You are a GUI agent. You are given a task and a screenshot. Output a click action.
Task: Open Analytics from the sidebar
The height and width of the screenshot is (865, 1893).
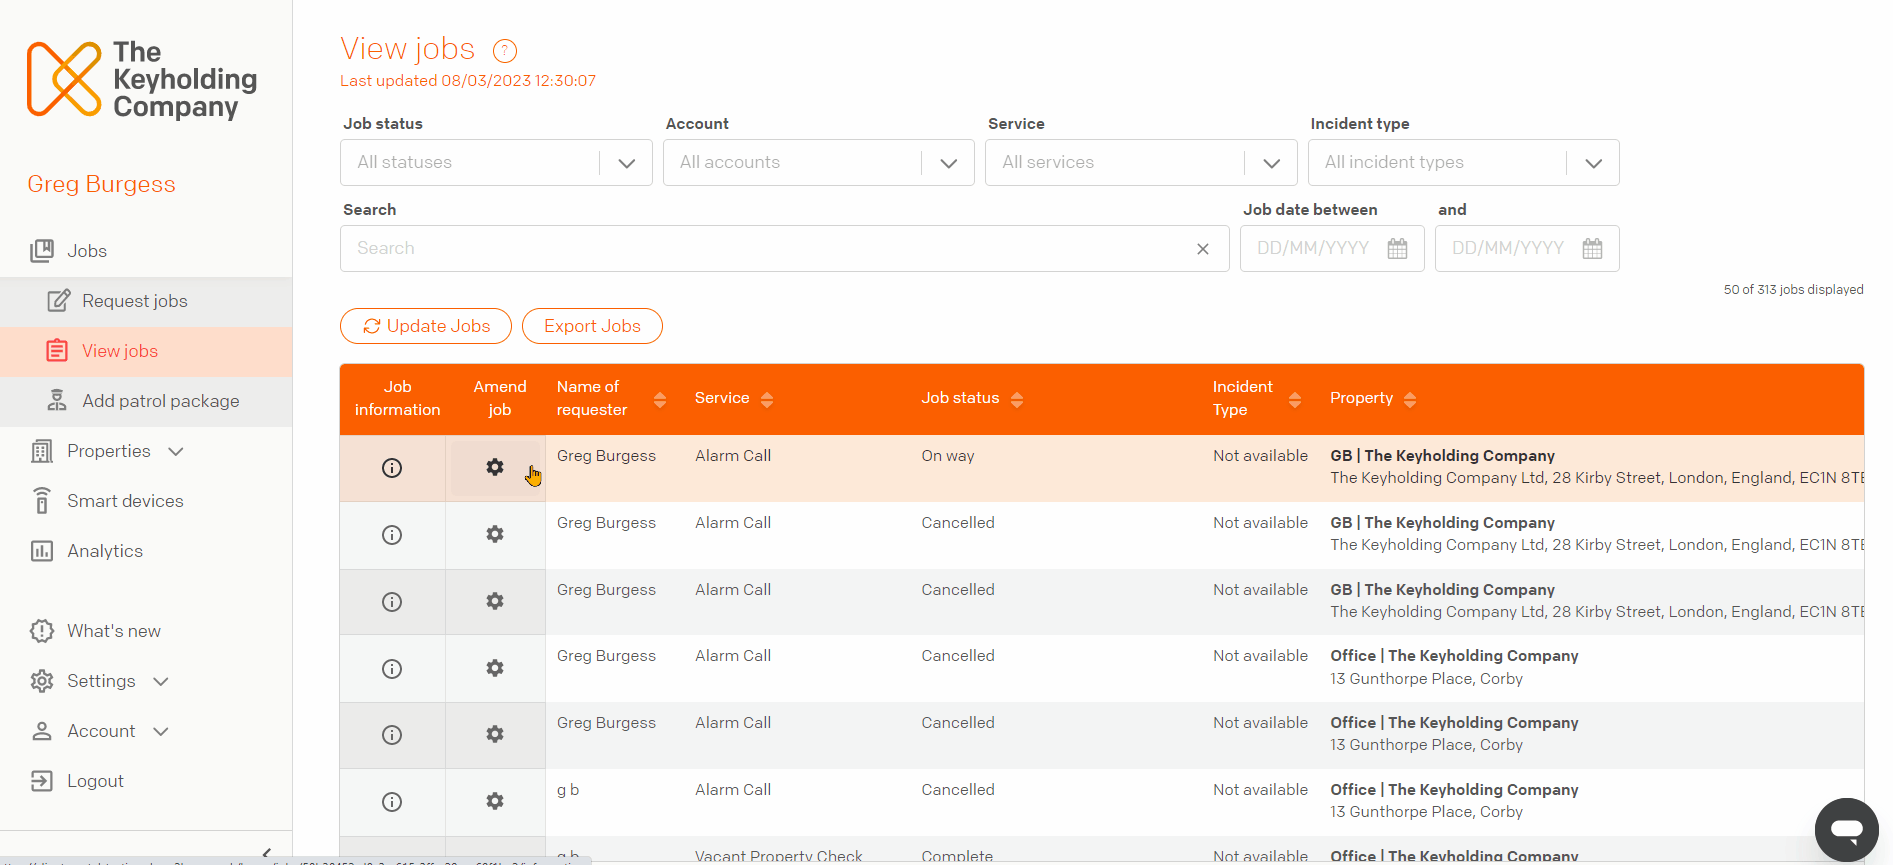click(x=105, y=551)
